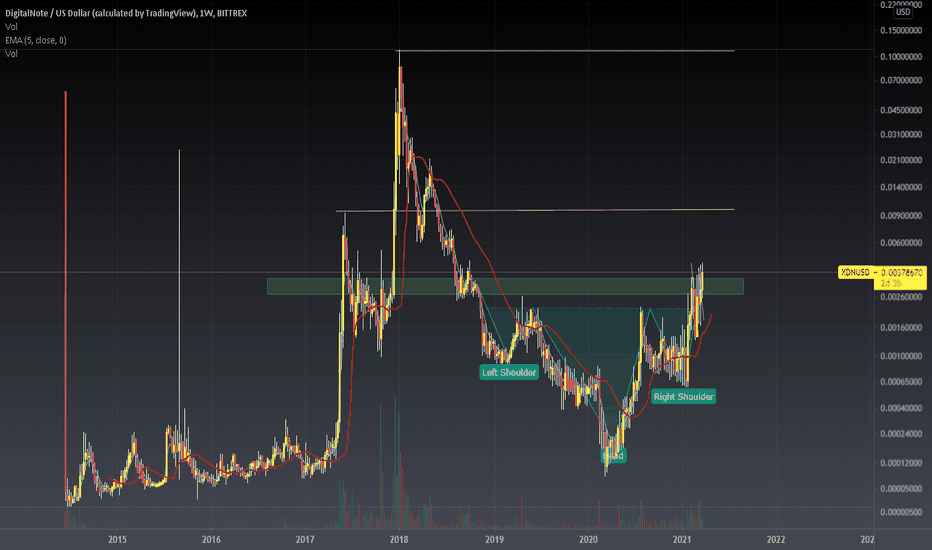Click the 2015 label on the time axis

click(117, 539)
